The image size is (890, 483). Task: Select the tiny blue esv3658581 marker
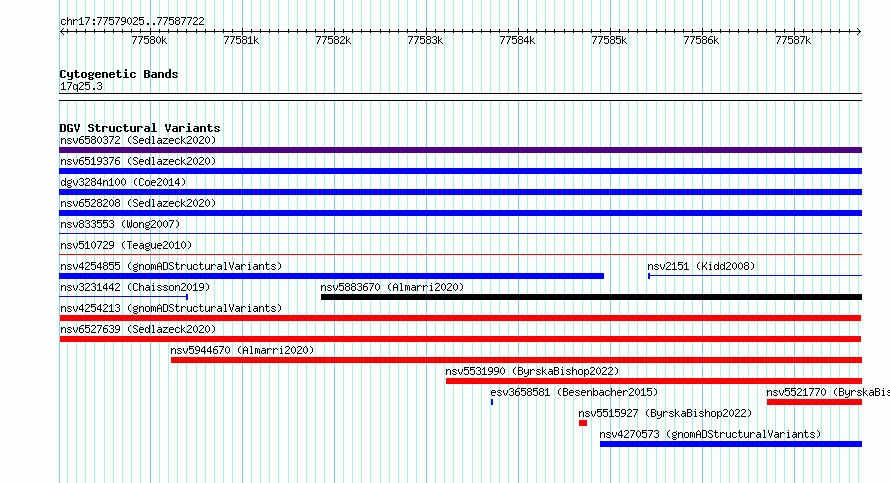tap(492, 402)
